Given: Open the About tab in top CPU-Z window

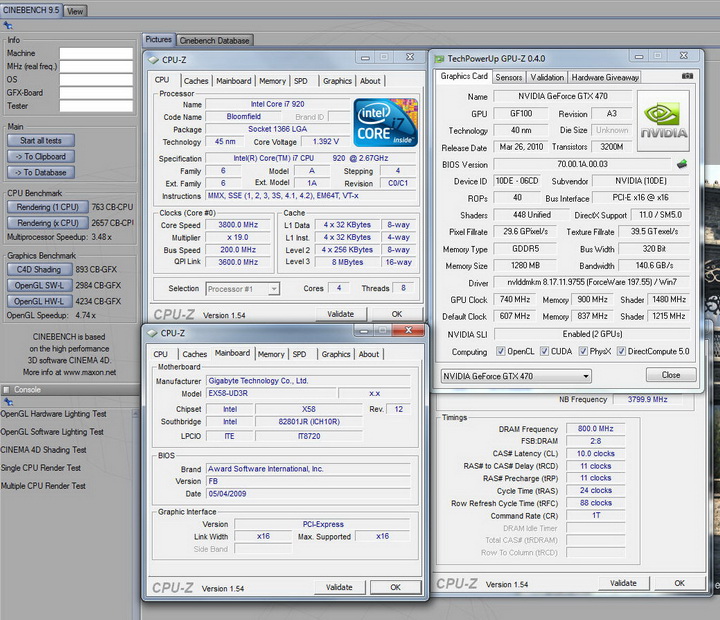Looking at the screenshot, I should (370, 81).
